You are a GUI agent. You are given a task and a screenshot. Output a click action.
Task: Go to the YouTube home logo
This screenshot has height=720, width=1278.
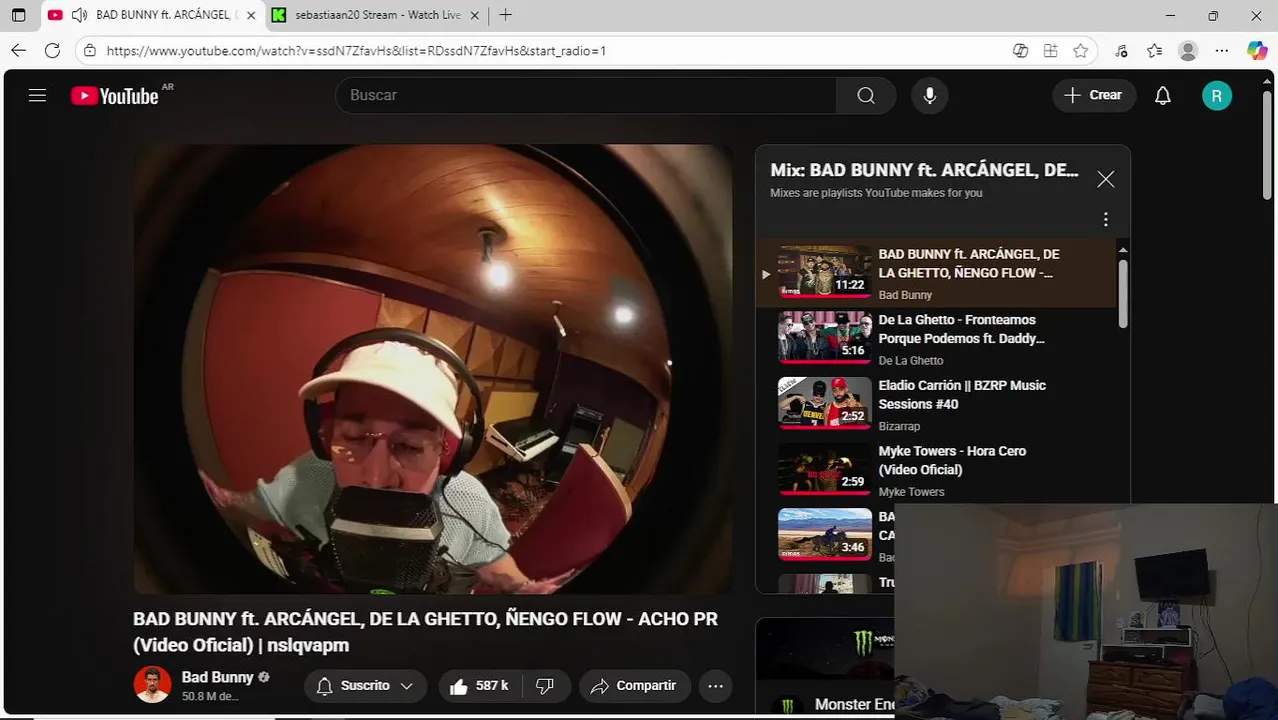pos(115,96)
